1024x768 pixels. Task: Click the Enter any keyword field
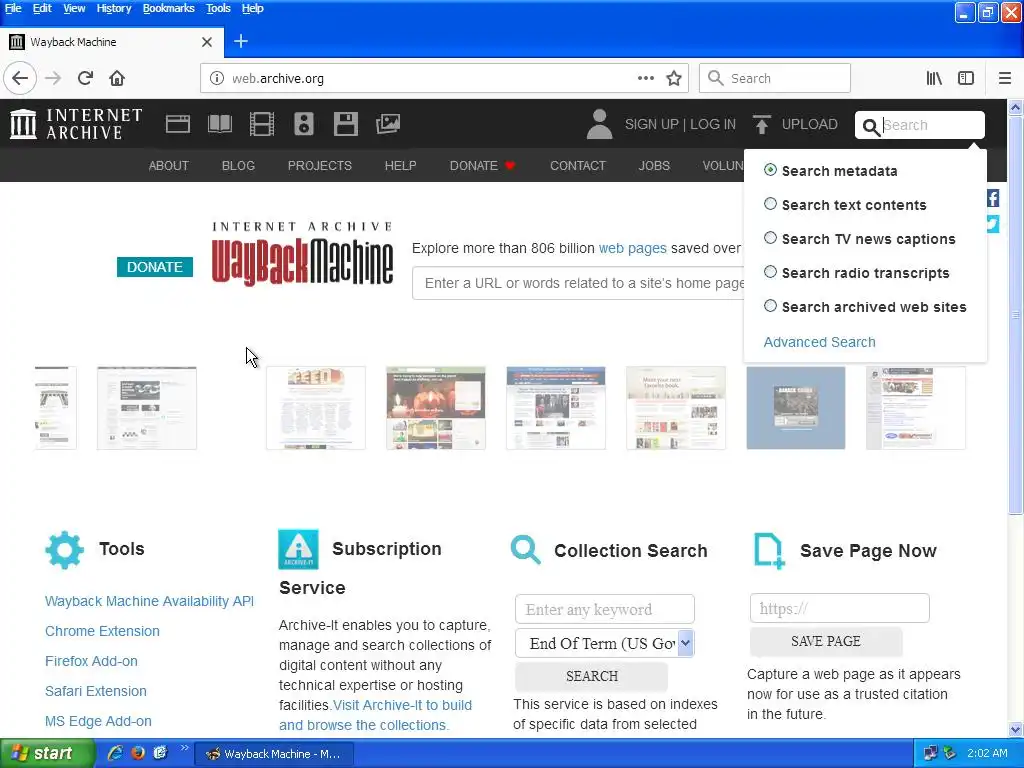tap(605, 609)
